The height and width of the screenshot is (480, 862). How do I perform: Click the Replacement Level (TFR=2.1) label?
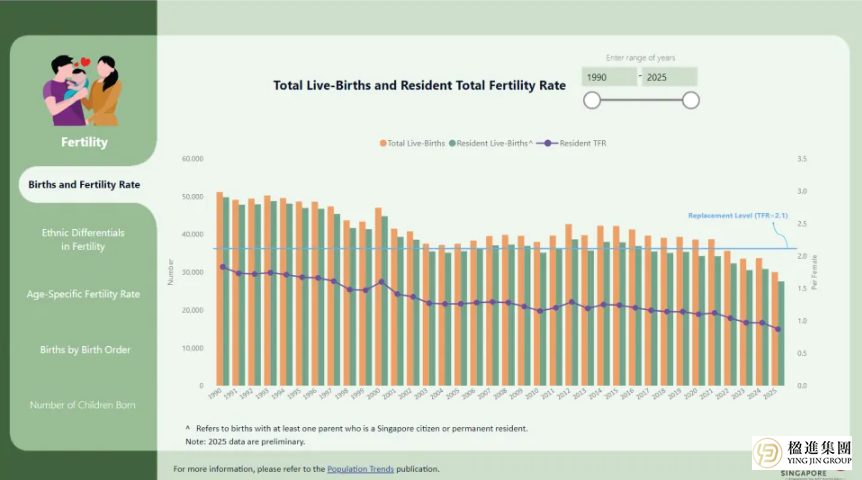tap(738, 216)
